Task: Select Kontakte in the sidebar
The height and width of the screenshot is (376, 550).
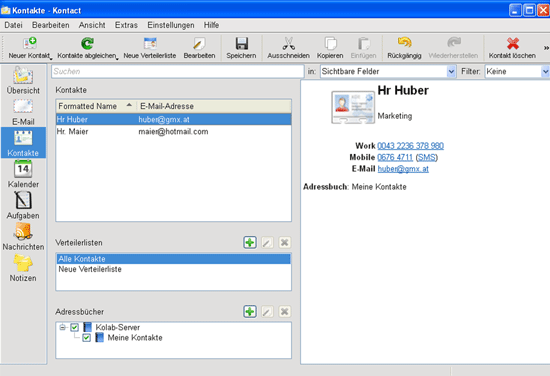Action: coord(23,143)
